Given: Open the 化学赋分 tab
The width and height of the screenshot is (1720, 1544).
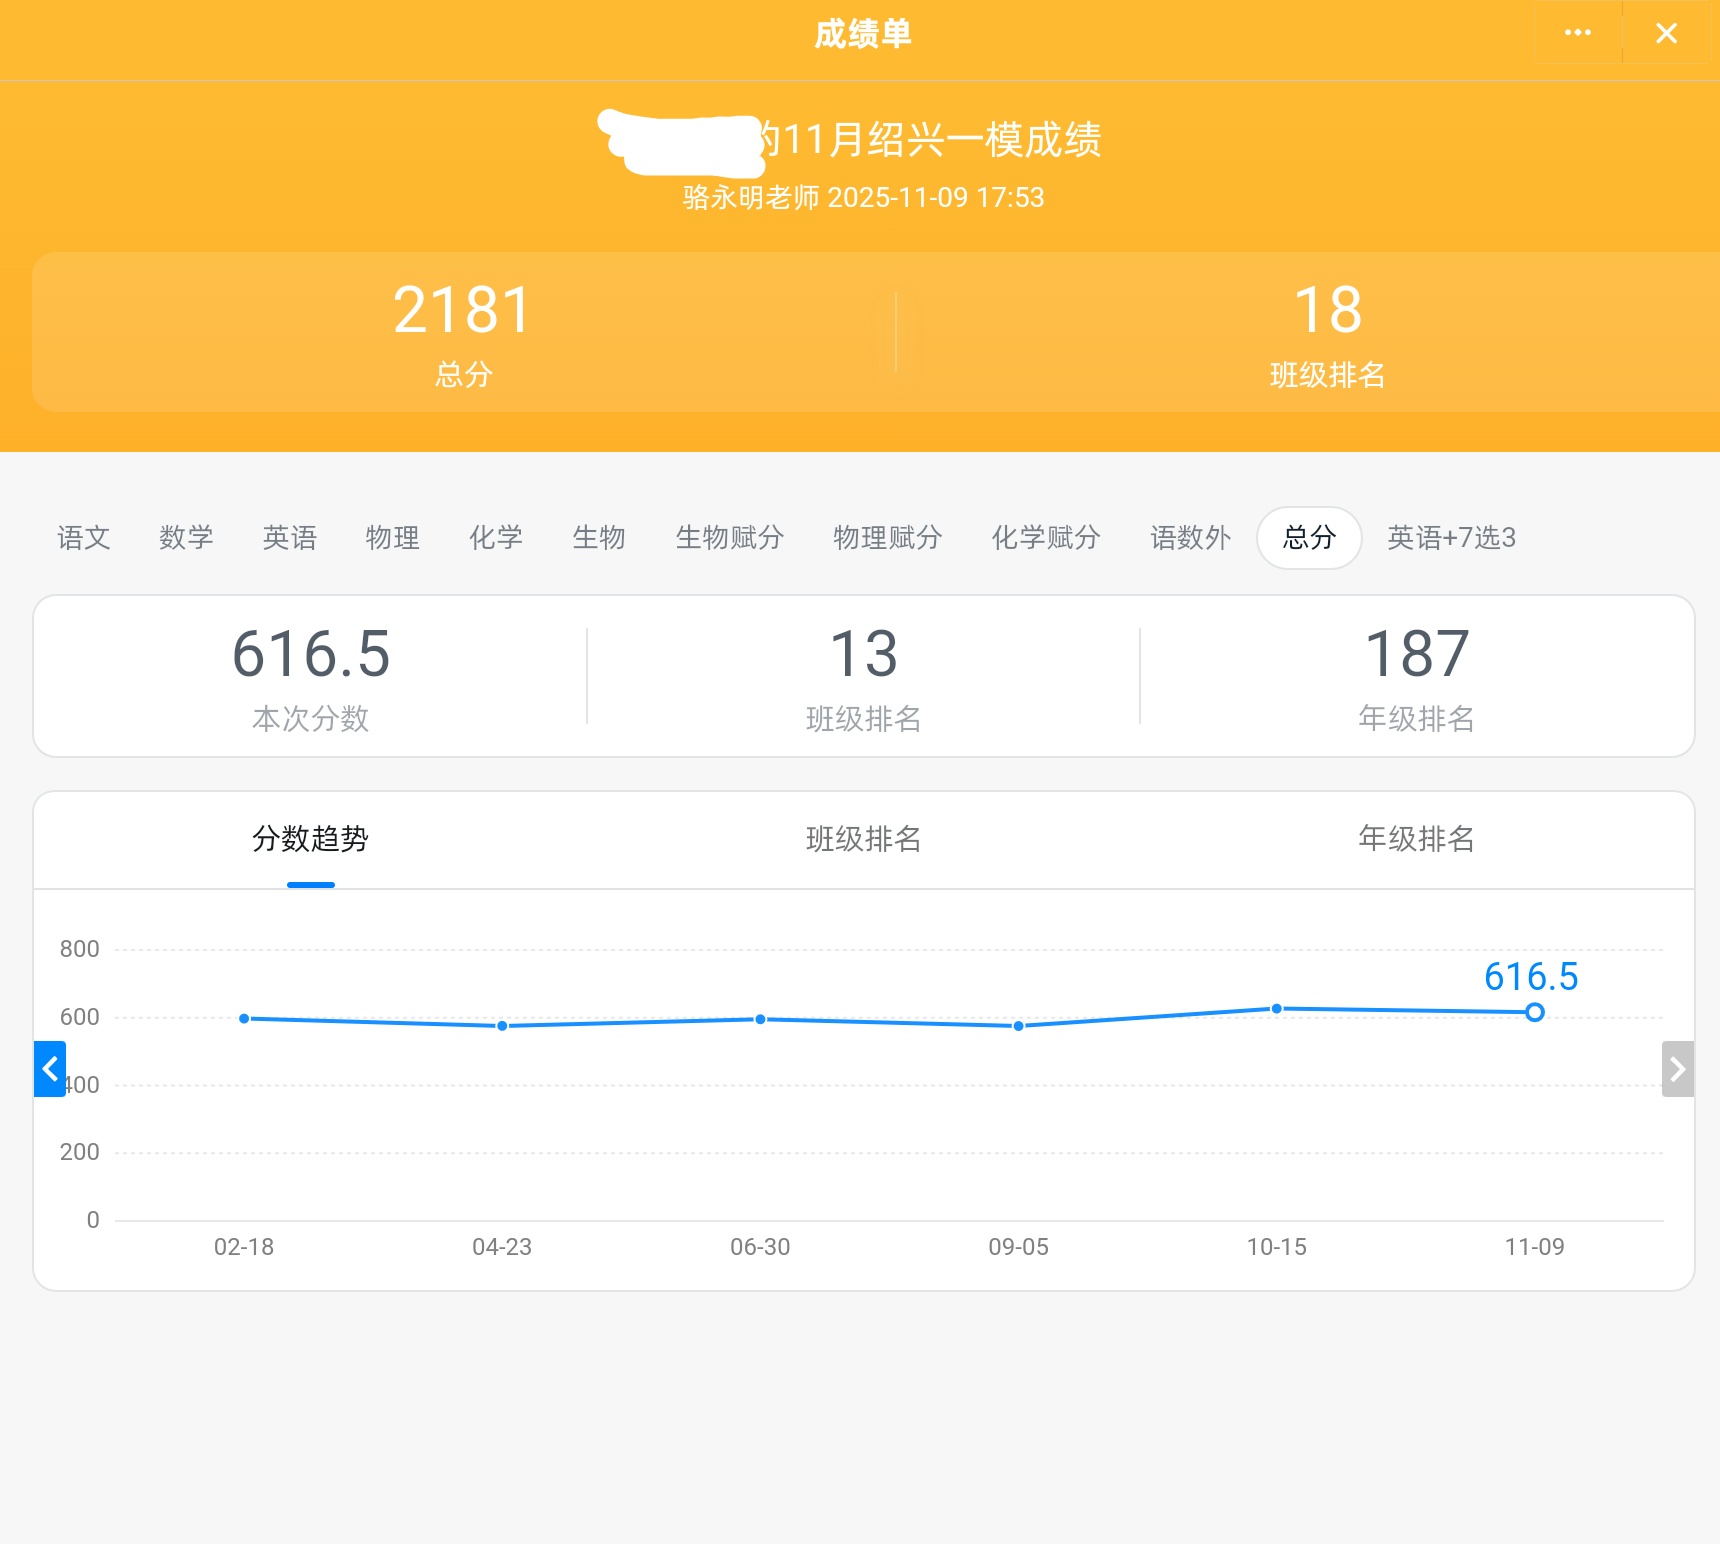Looking at the screenshot, I should 1046,538.
